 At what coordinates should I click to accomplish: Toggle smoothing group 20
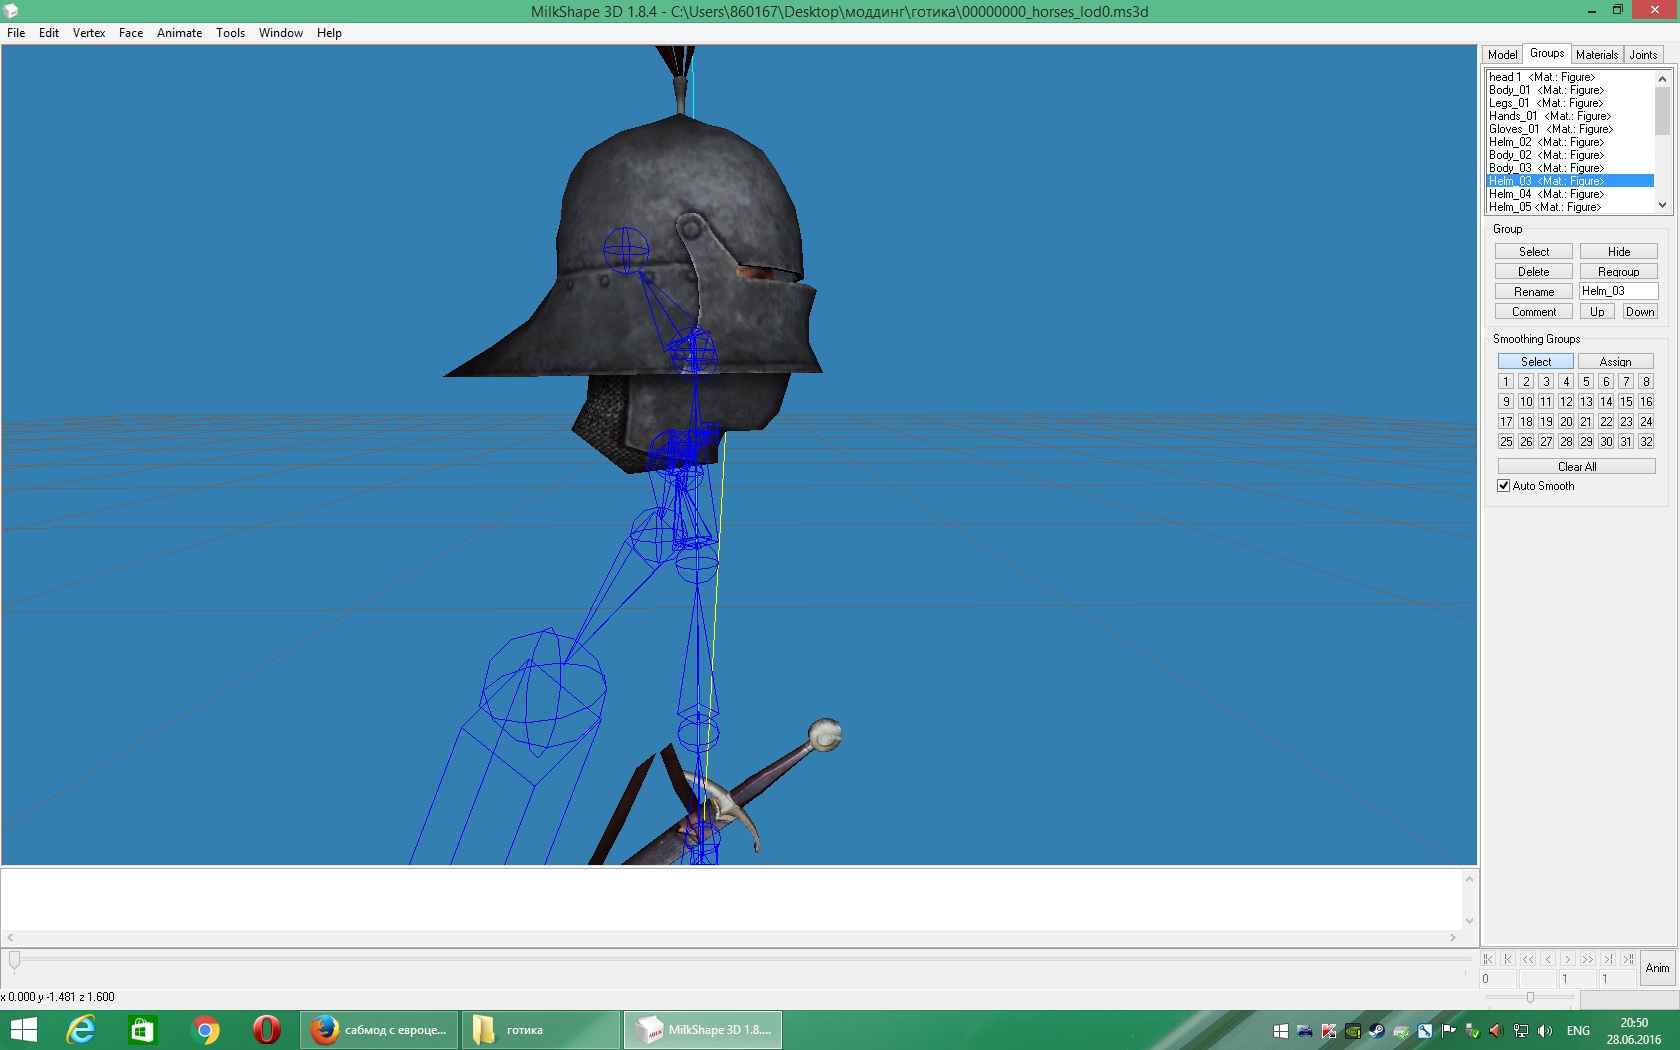1566,422
